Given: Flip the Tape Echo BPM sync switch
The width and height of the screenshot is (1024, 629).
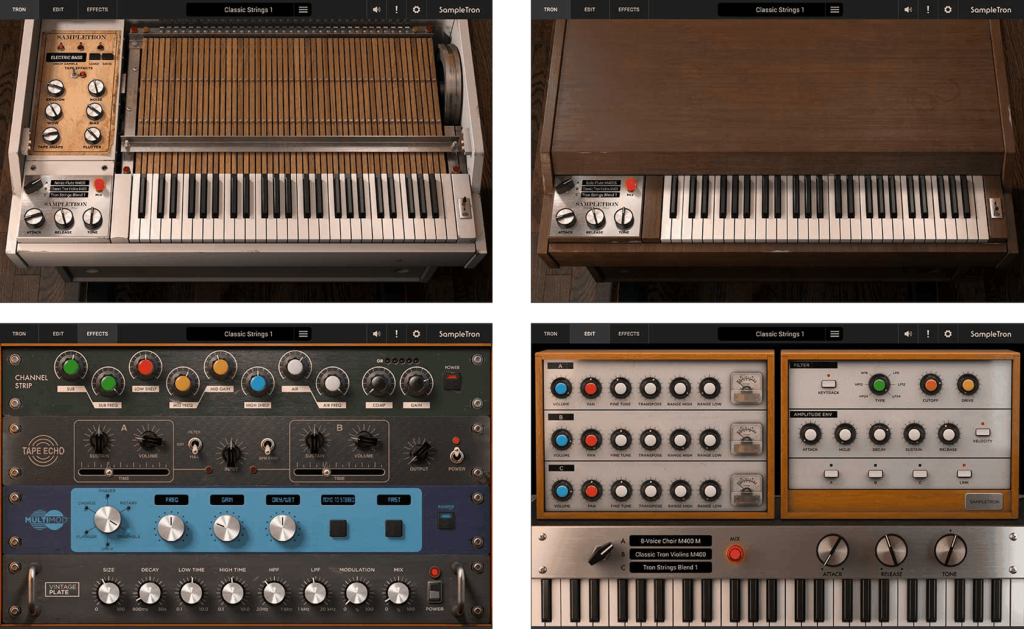Looking at the screenshot, I should click(266, 446).
